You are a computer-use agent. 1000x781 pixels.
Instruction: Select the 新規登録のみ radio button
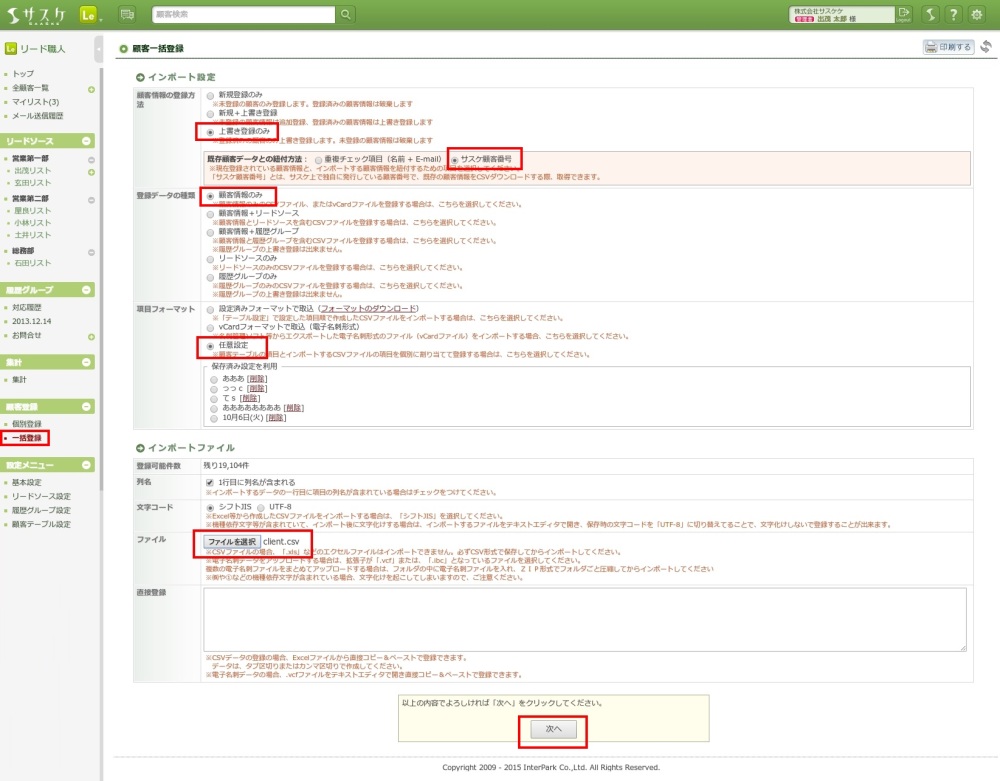(210, 95)
